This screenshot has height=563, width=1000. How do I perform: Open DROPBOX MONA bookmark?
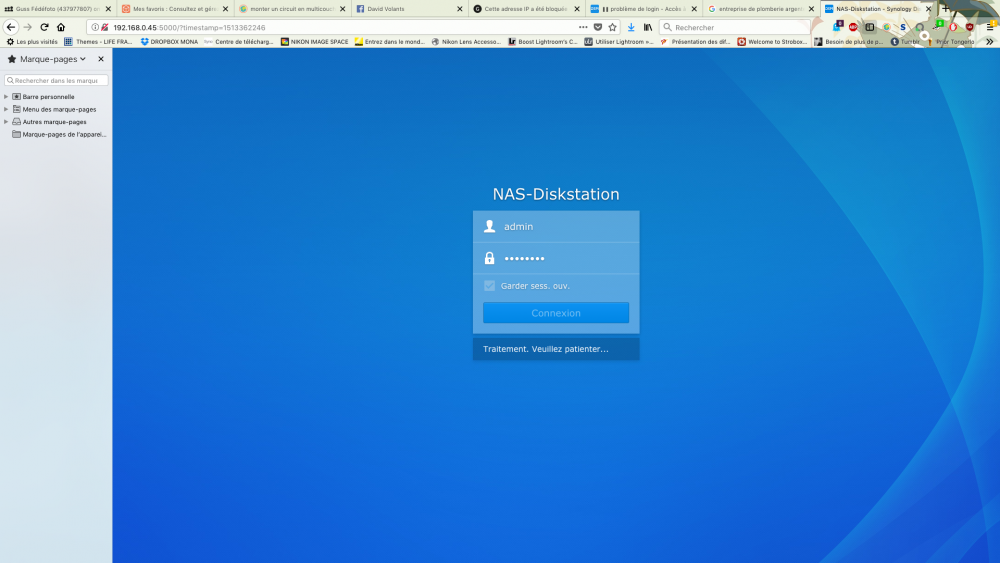coord(169,41)
